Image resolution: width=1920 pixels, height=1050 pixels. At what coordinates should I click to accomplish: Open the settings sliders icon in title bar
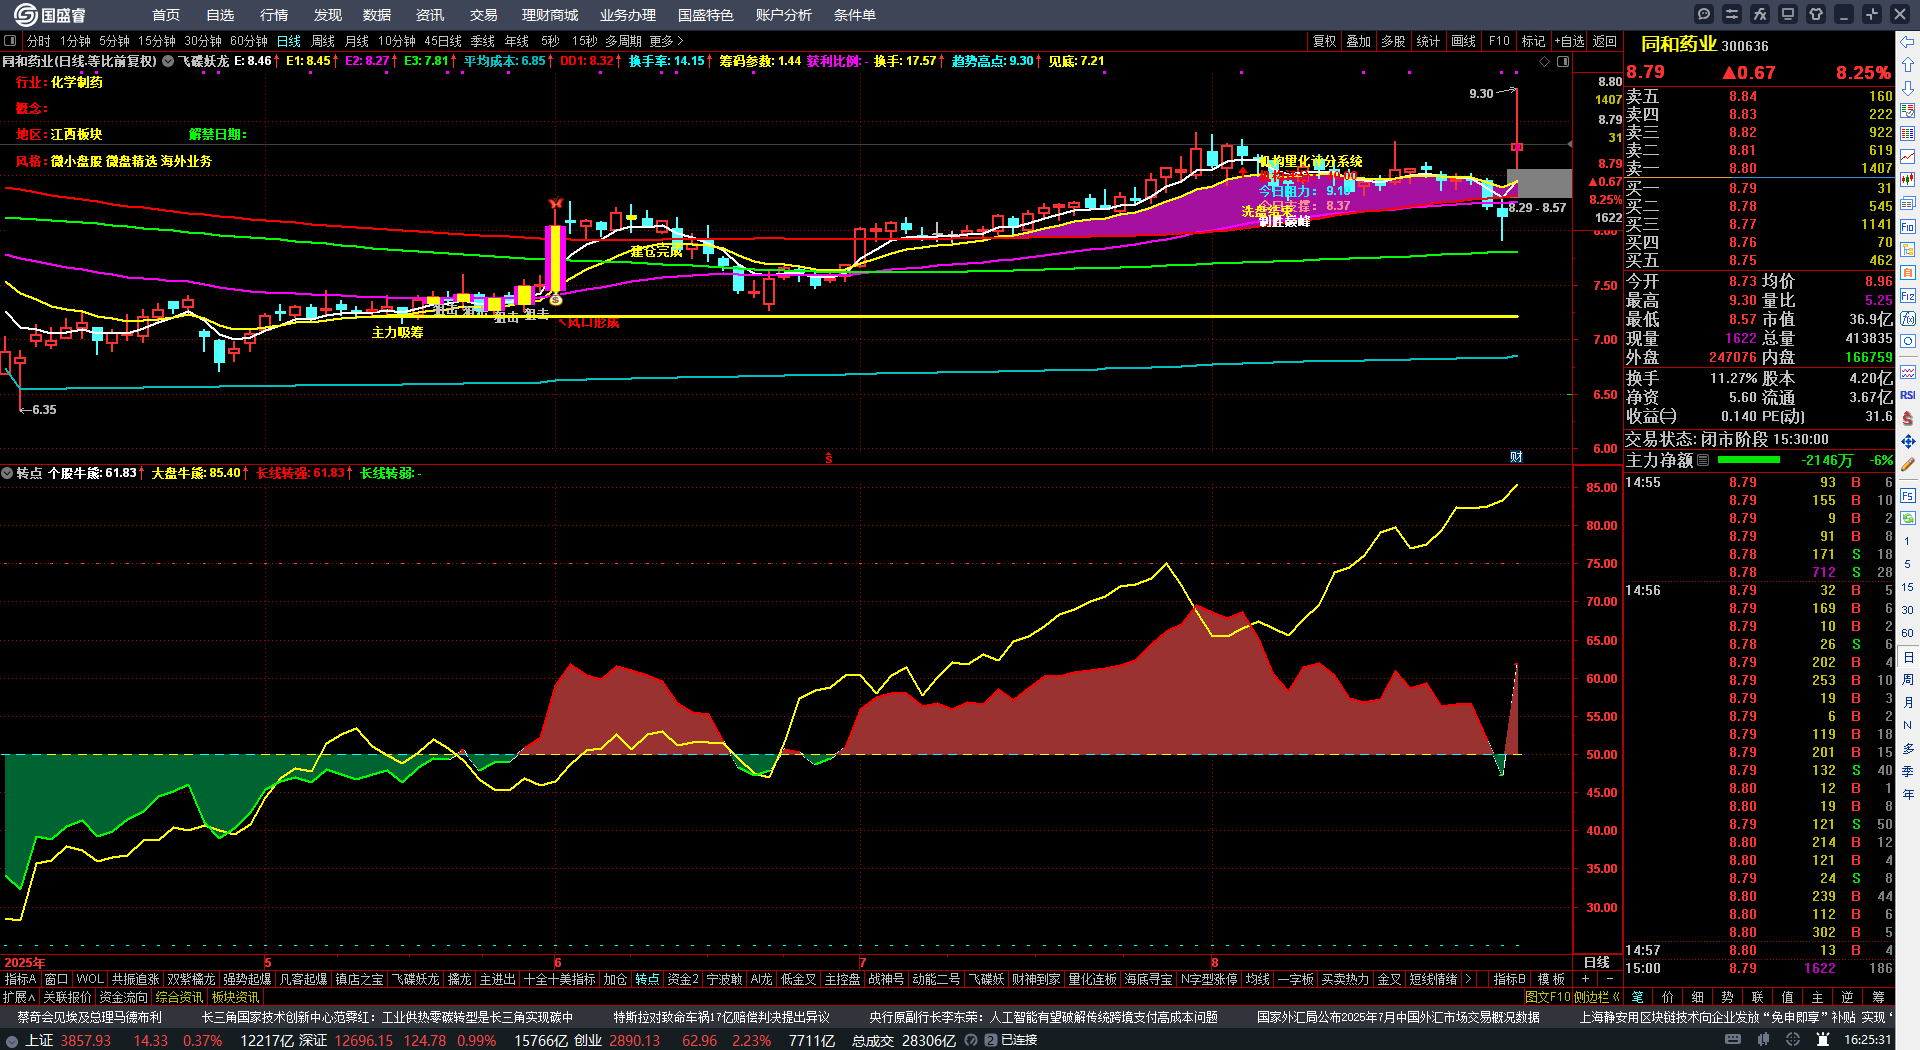tap(1732, 14)
